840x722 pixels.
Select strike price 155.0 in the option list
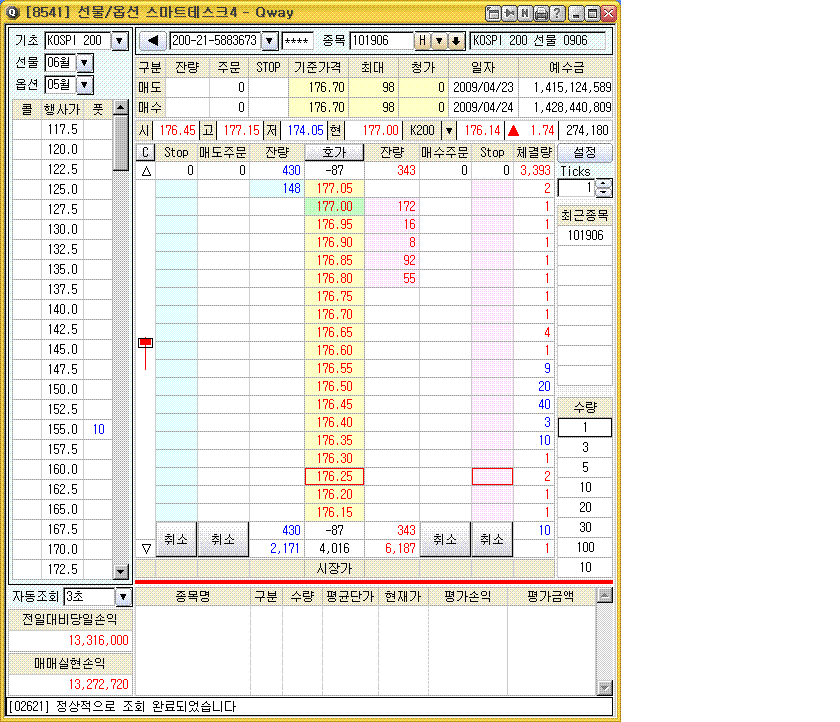[63, 430]
